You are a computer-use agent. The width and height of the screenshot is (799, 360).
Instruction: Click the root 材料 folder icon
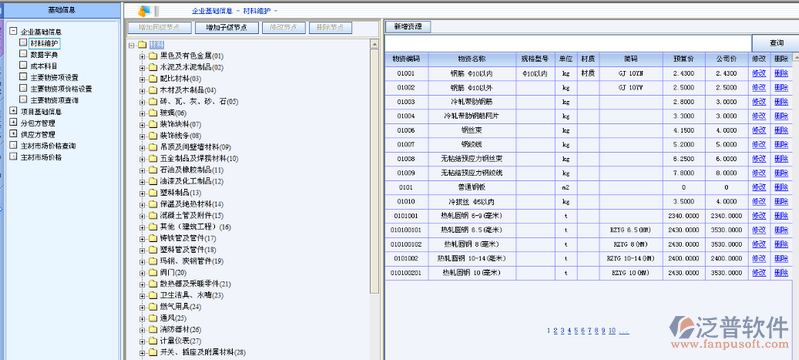click(142, 45)
